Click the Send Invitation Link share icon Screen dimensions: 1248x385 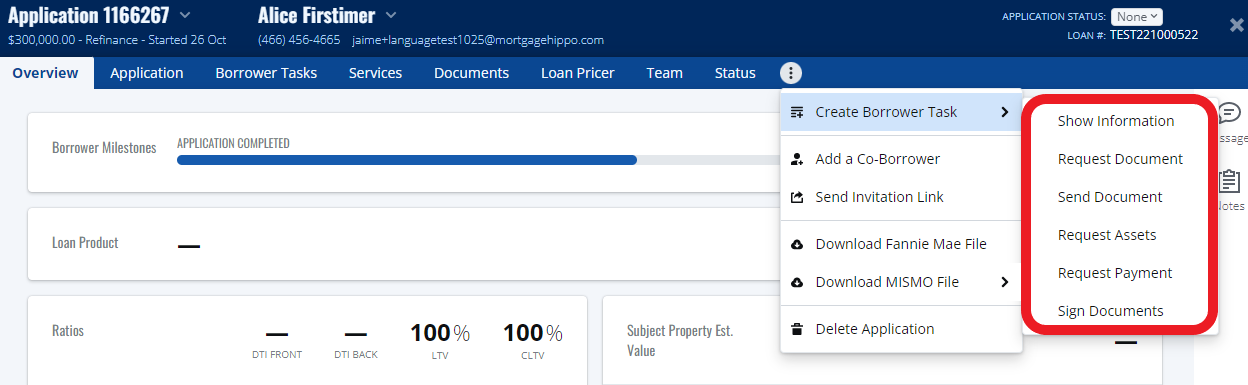[797, 197]
